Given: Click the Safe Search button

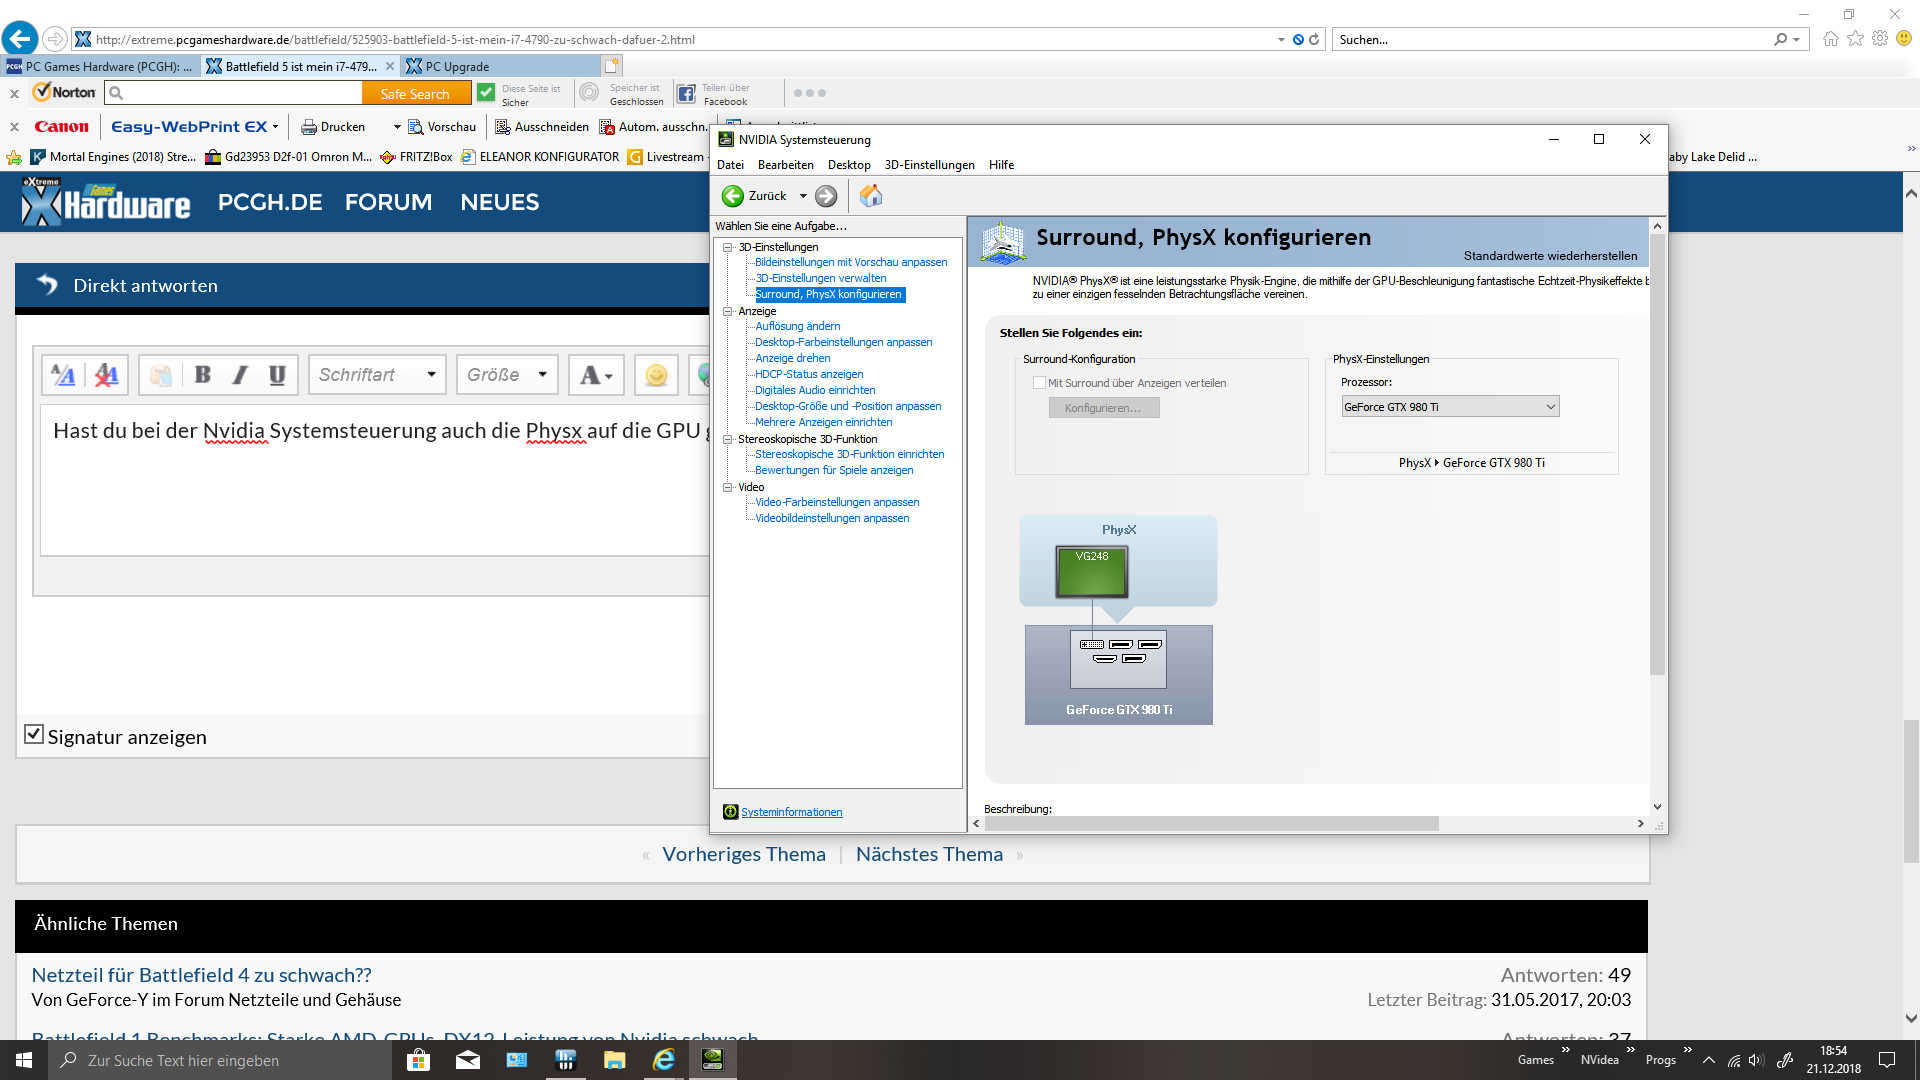Looking at the screenshot, I should point(415,94).
